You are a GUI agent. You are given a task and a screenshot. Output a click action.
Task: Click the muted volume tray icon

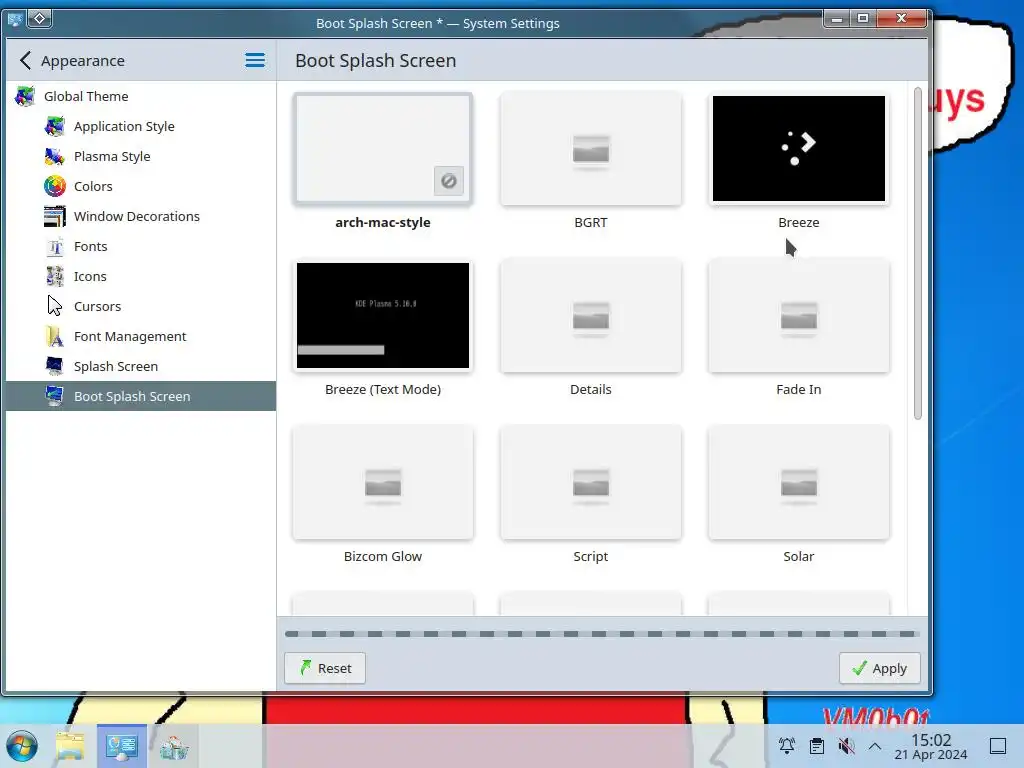pyautogui.click(x=846, y=746)
